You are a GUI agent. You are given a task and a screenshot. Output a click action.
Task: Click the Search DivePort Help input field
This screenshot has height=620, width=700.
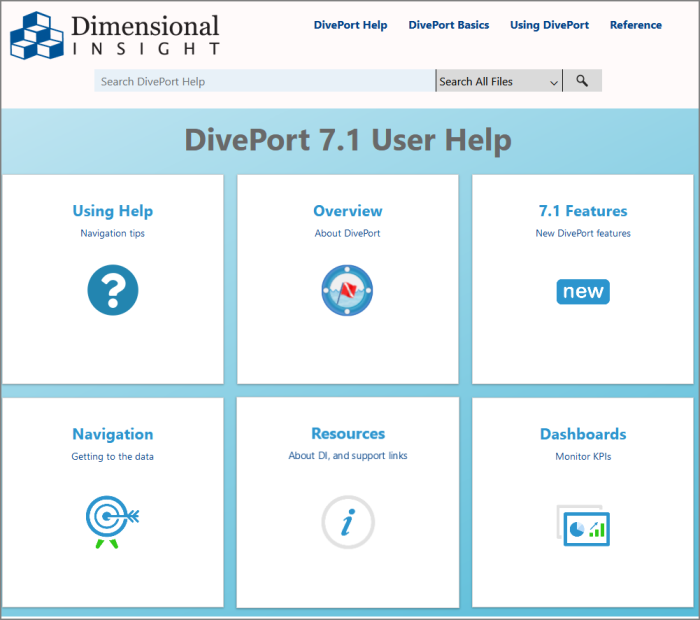265,81
